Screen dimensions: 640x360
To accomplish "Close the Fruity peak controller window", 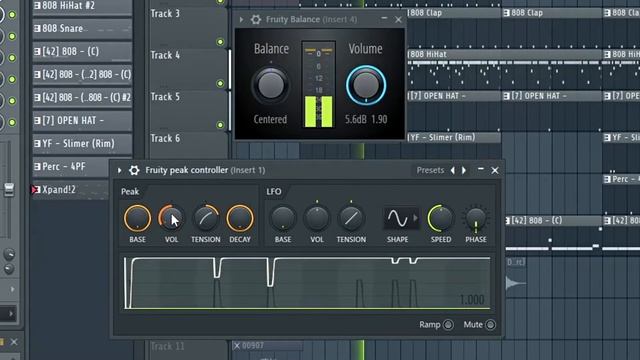I will point(495,170).
